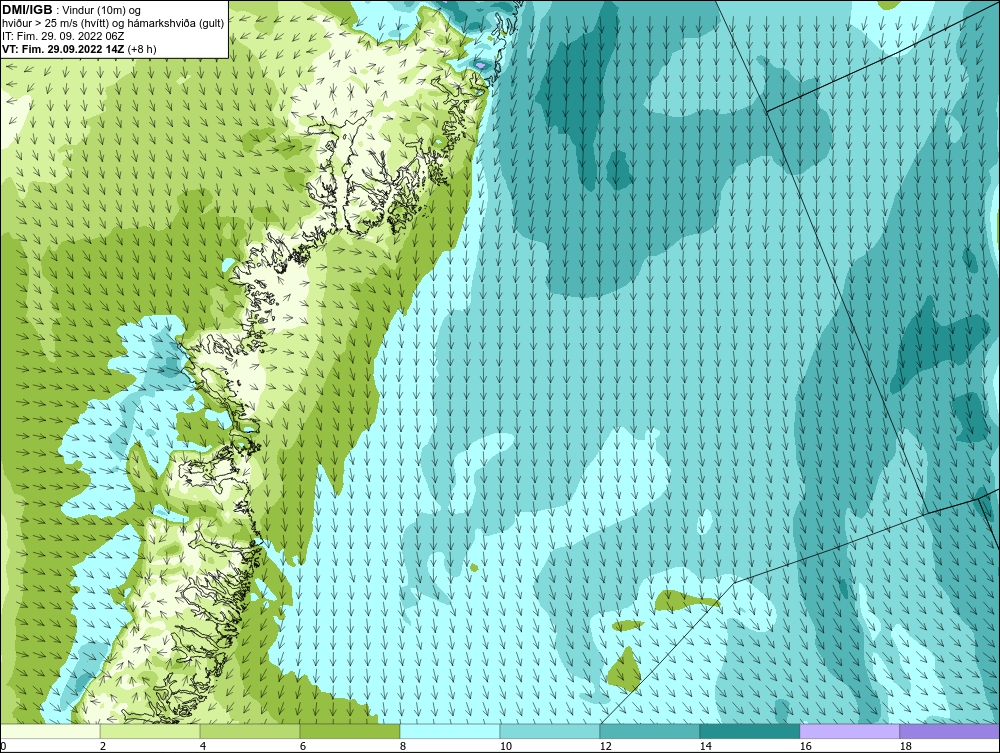This screenshot has height=753, width=1000.
Task: Click the legend label "14"
Action: (705, 746)
